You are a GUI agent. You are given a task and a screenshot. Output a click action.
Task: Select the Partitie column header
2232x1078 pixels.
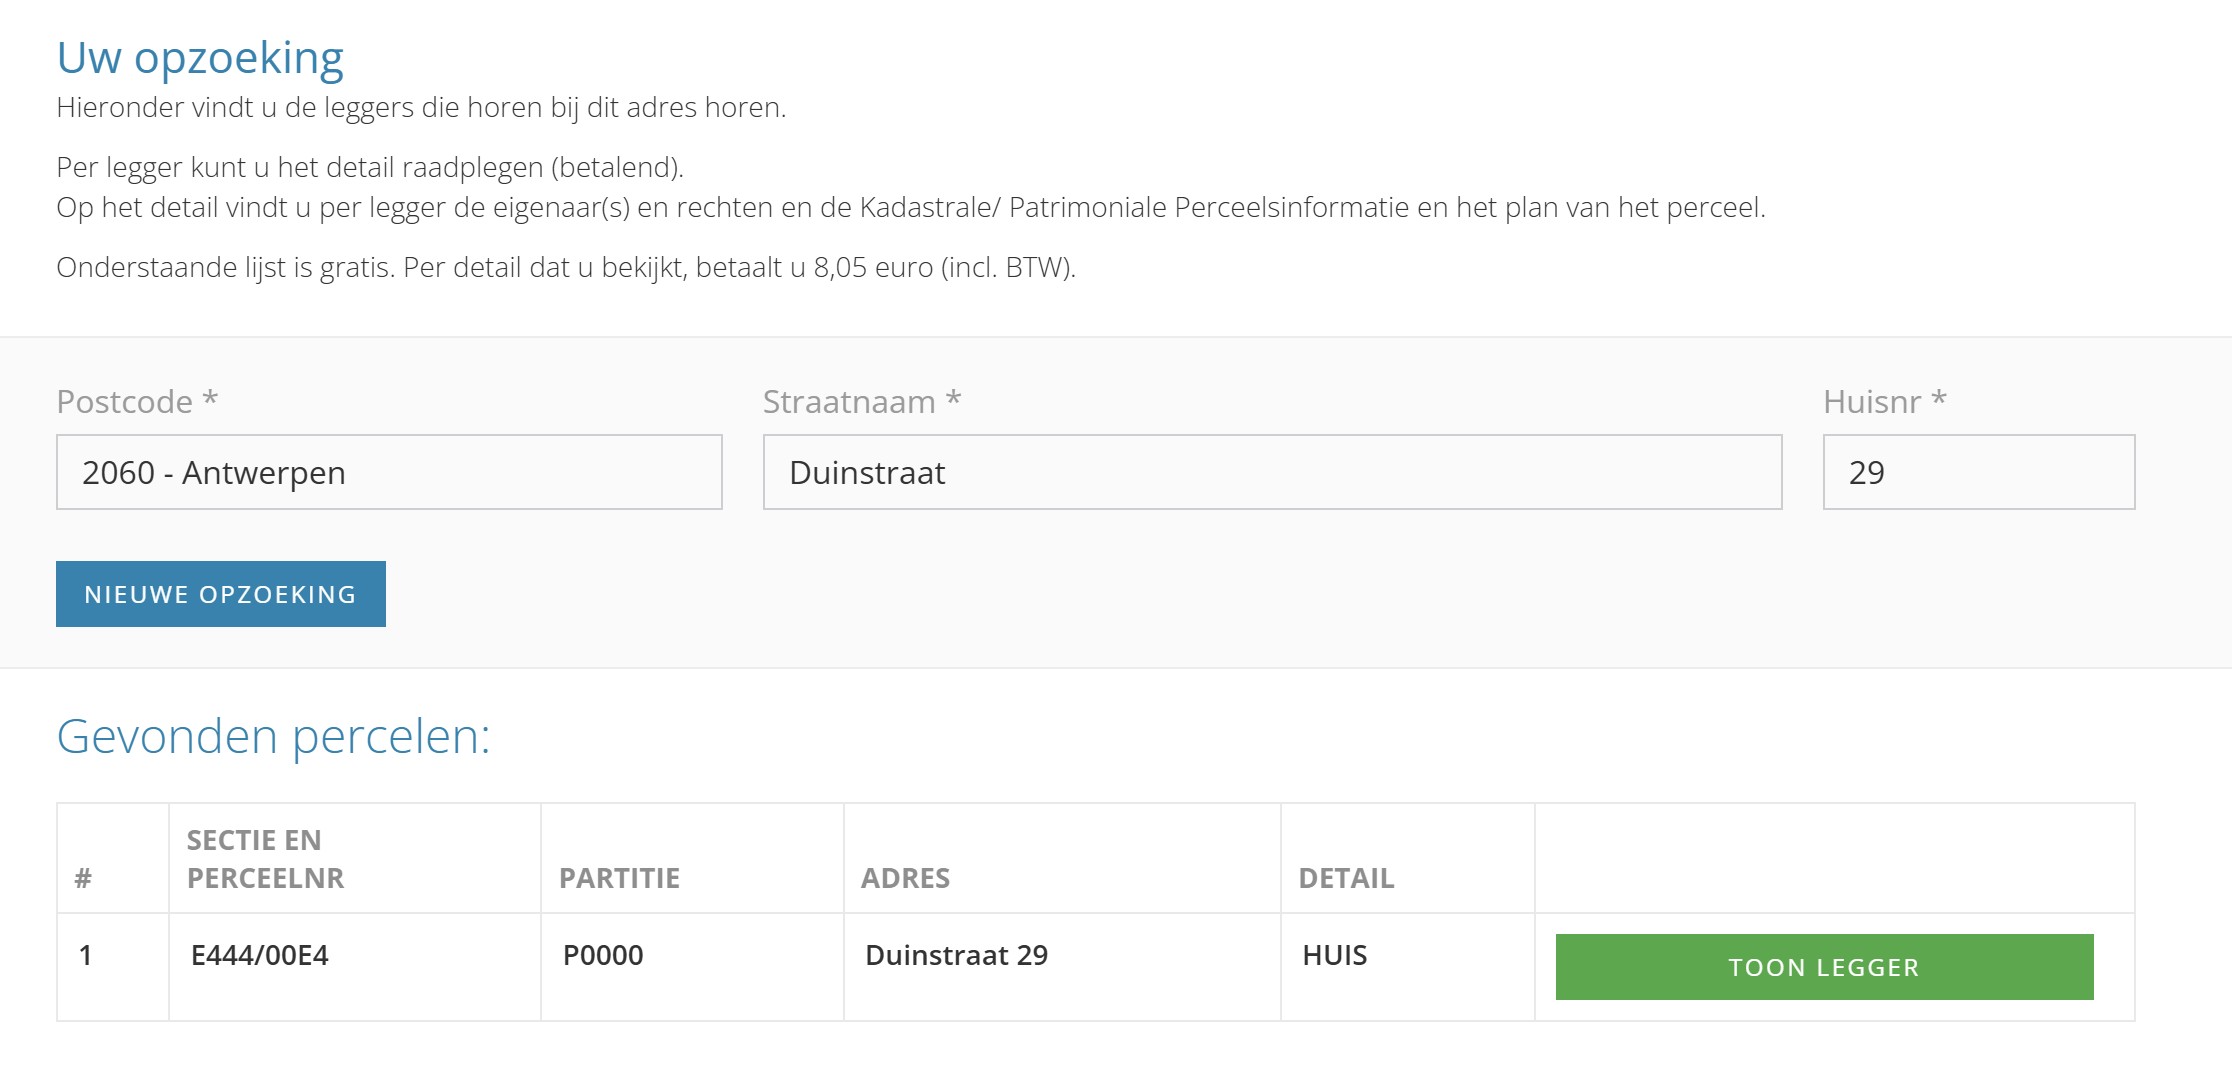point(619,878)
